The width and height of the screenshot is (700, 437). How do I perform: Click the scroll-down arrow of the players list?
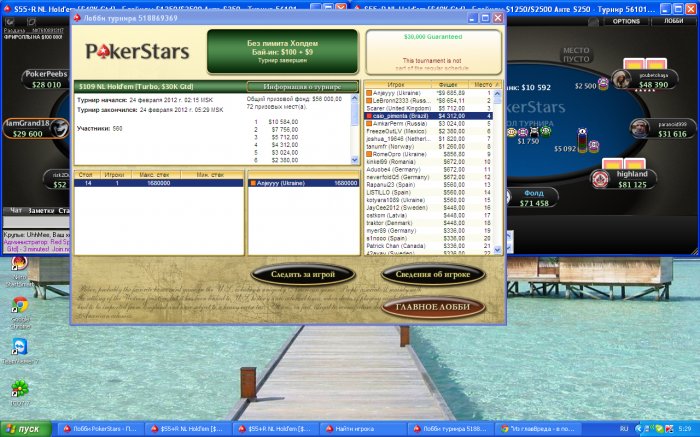pyautogui.click(x=498, y=250)
